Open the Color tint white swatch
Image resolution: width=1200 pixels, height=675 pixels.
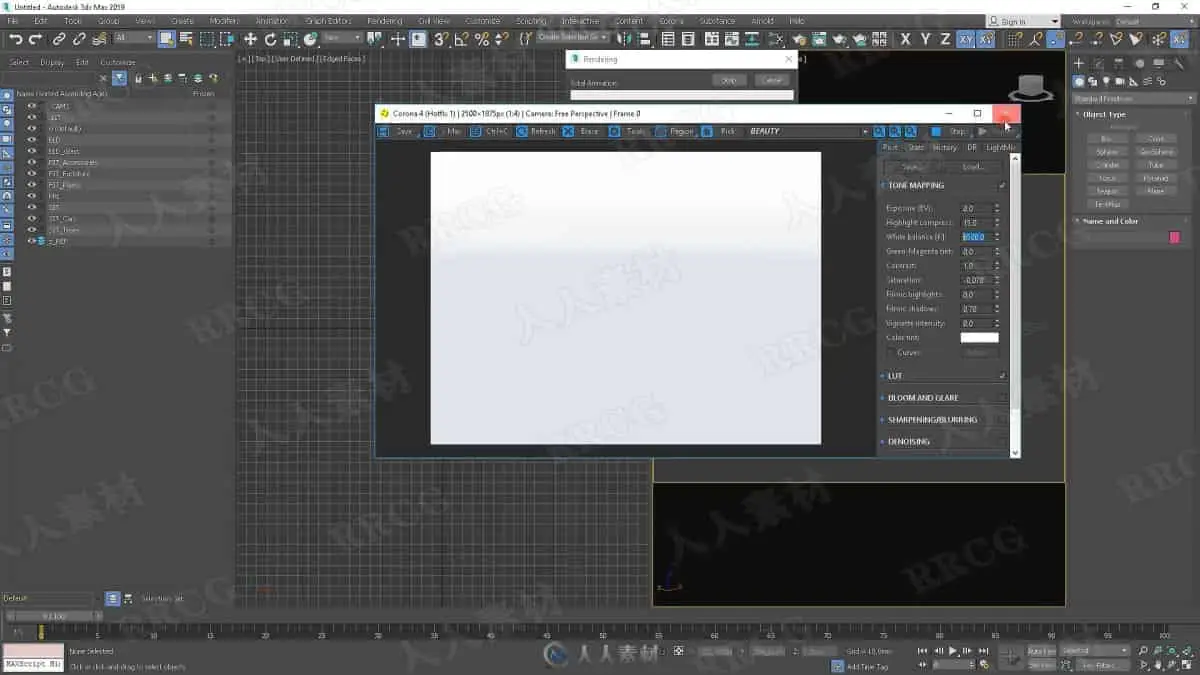979,338
